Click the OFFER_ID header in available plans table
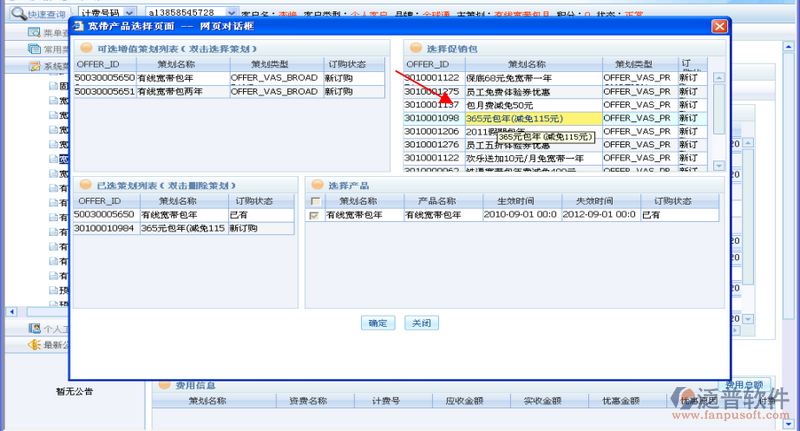The height and width of the screenshot is (431, 800). 105,64
